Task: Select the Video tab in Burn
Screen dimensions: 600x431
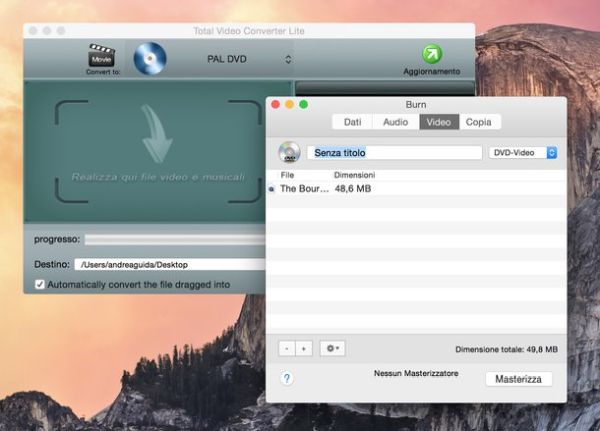Action: pyautogui.click(x=439, y=122)
